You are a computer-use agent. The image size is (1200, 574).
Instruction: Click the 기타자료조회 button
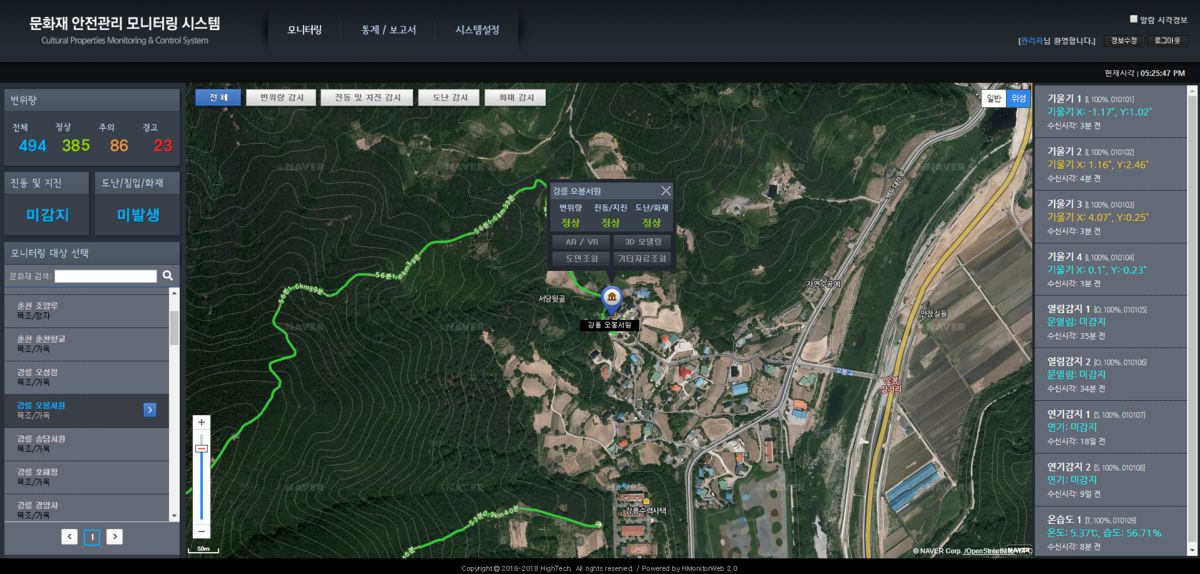[x=642, y=259]
